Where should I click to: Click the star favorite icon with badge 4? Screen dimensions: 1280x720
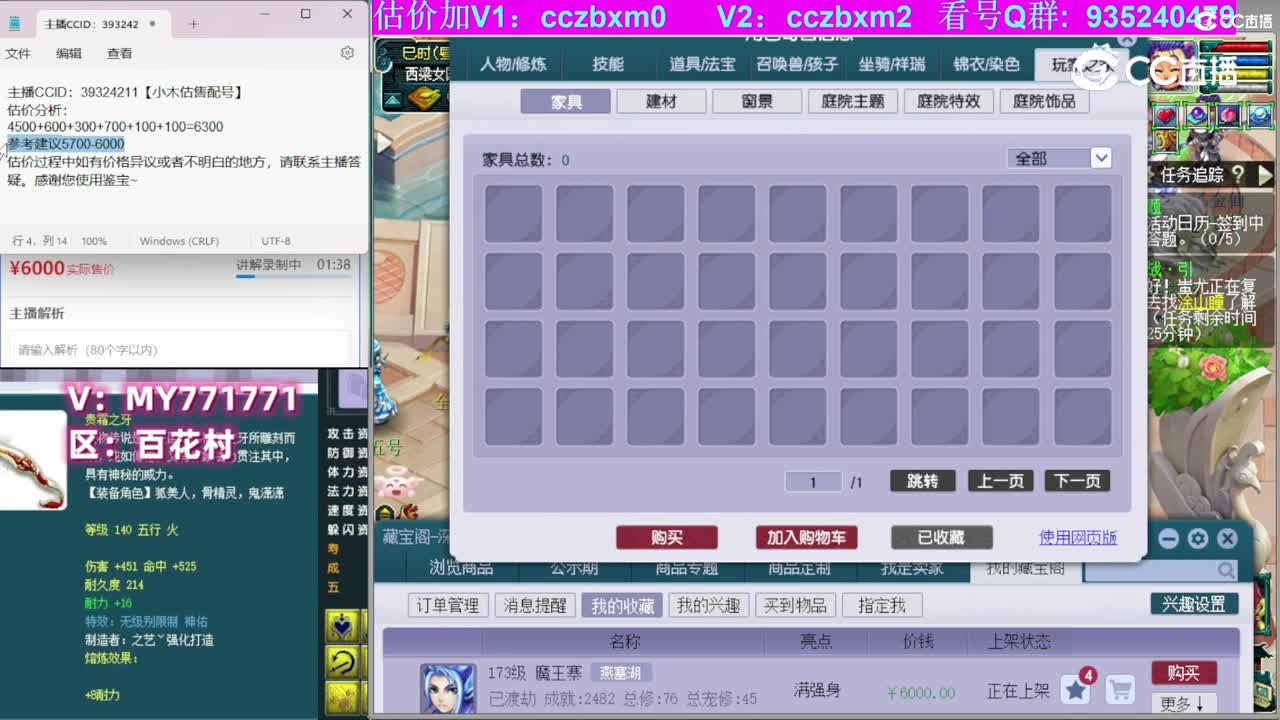click(x=1076, y=689)
